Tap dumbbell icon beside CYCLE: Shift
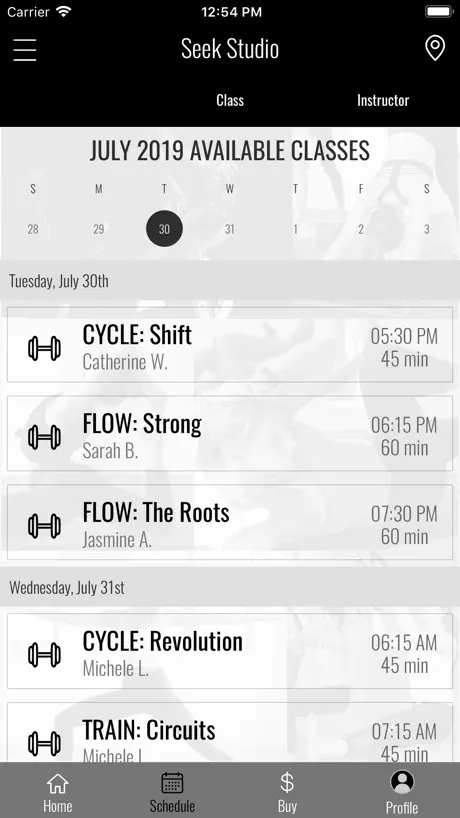The image size is (460, 818). pos(44,348)
